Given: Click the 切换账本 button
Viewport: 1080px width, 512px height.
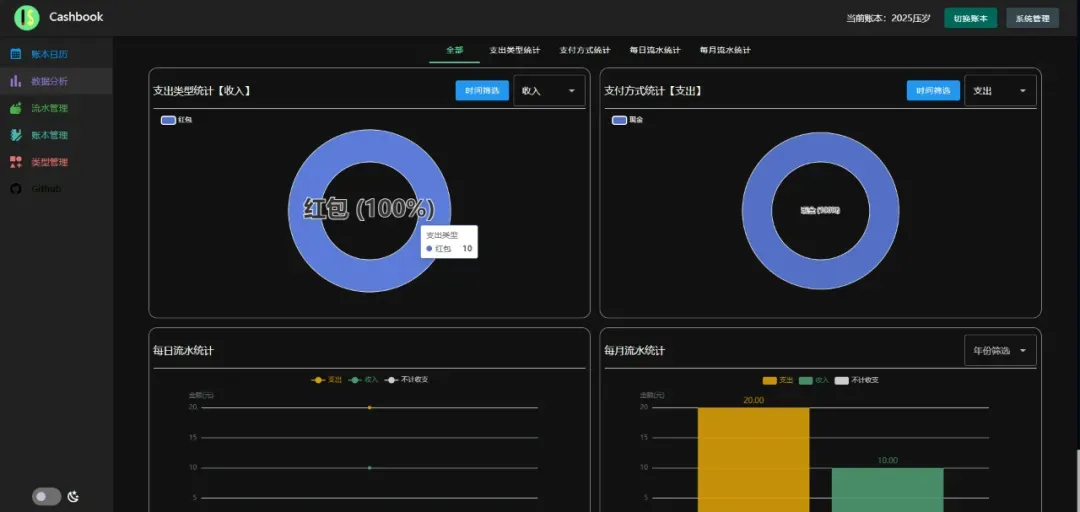Looking at the screenshot, I should point(970,18).
